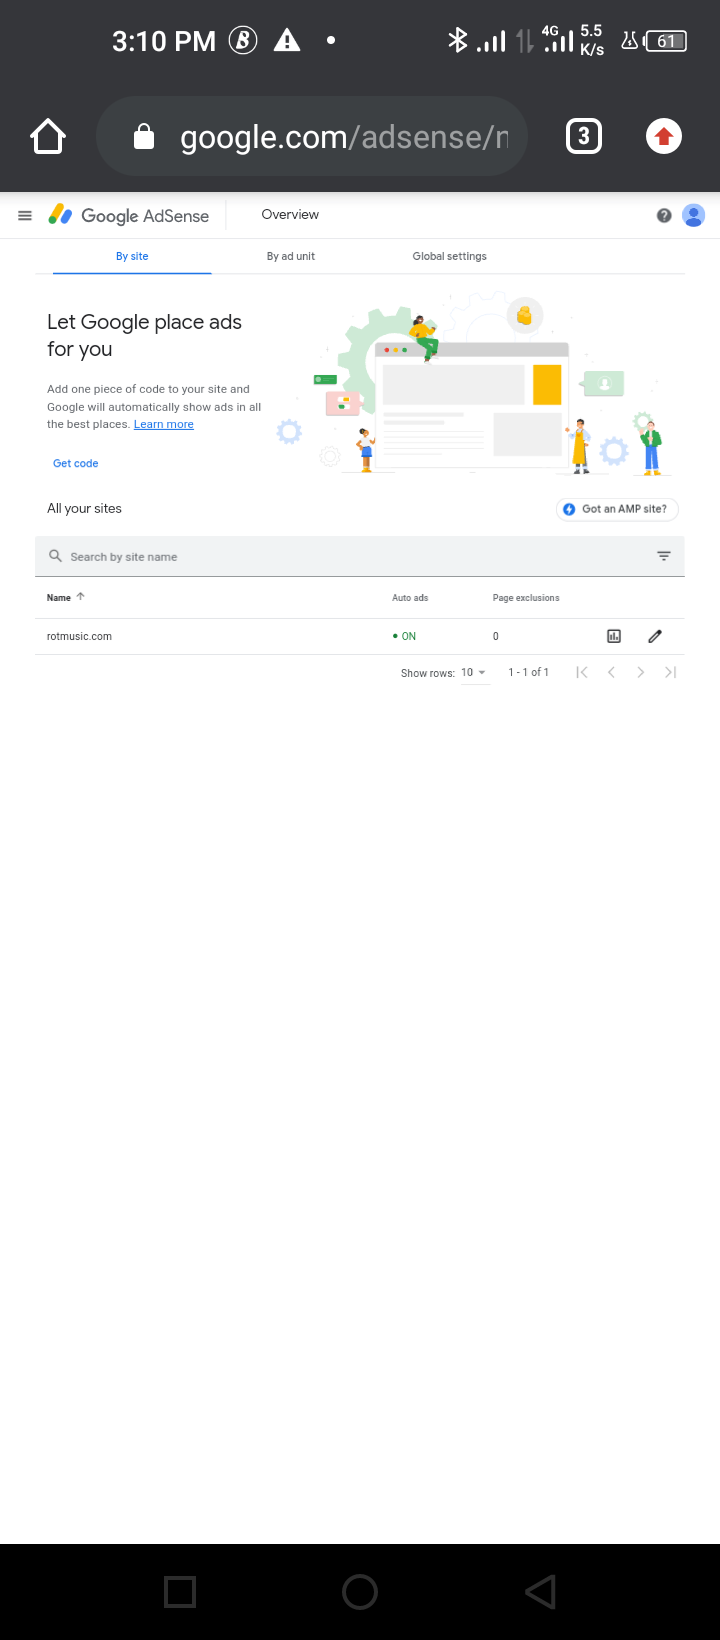
Task: Tap the browser home icon
Action: tap(48, 137)
